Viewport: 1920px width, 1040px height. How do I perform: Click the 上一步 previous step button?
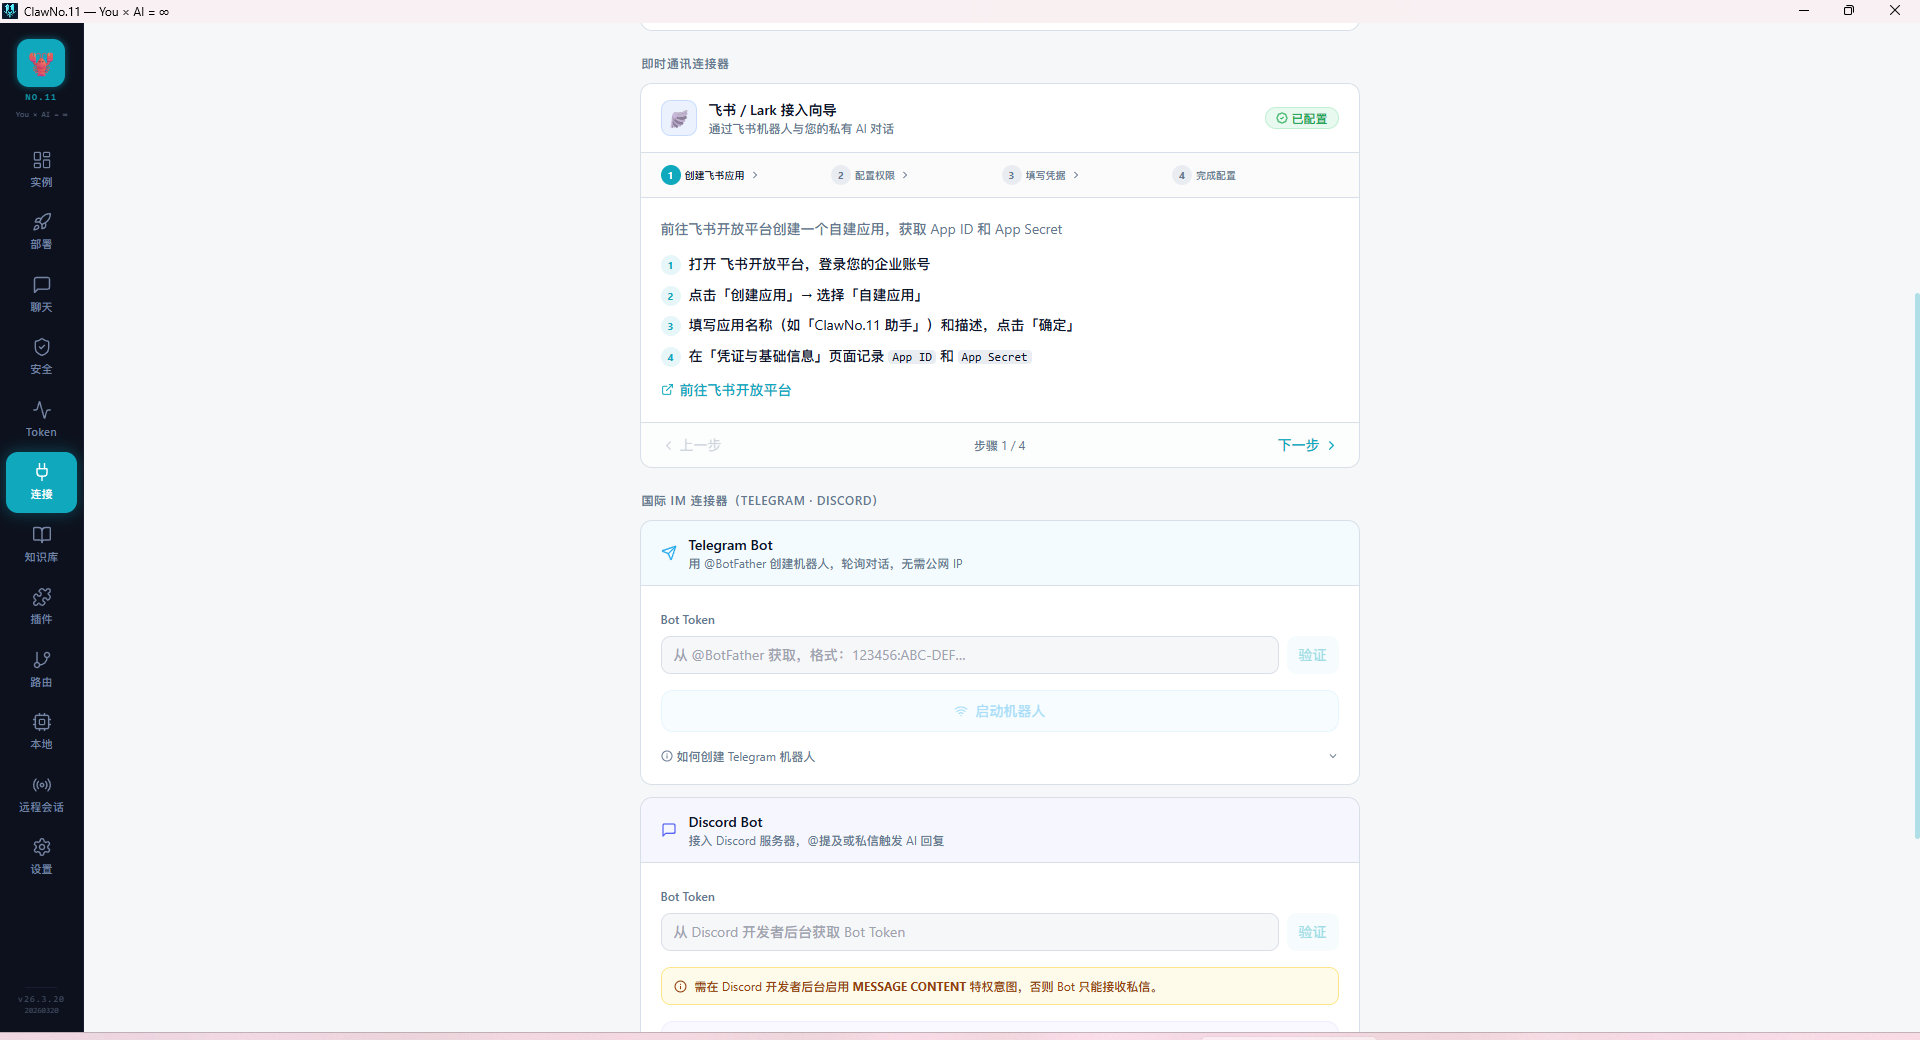[x=692, y=445]
